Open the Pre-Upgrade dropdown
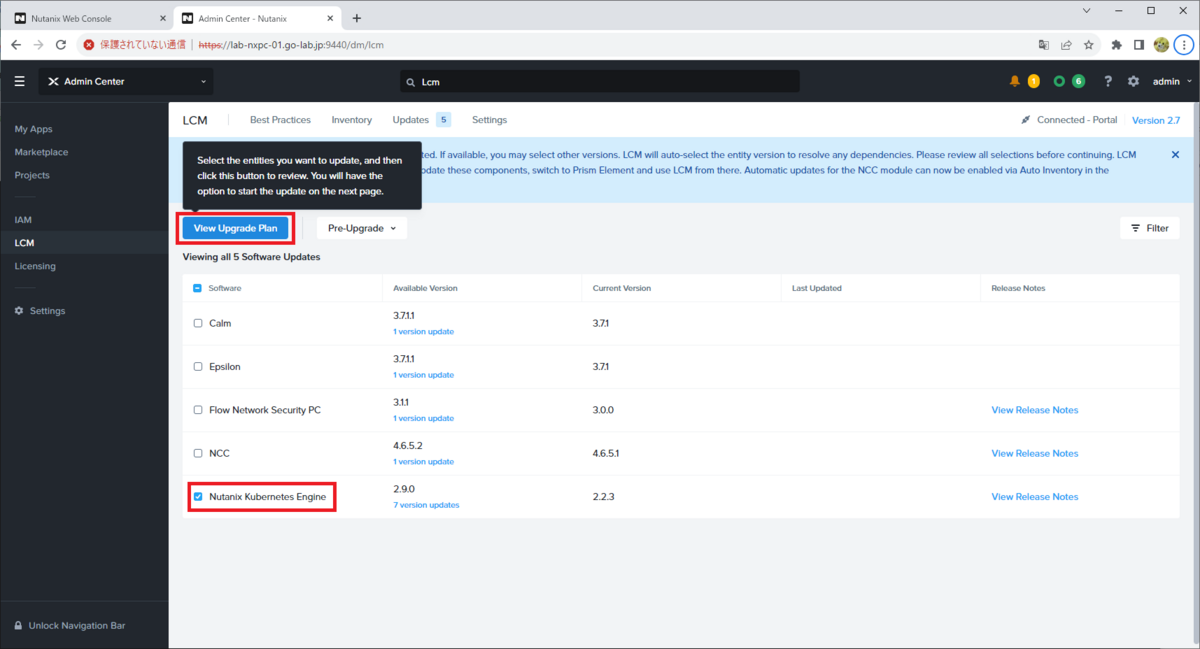Screen dimensions: 1200x649 [362, 228]
